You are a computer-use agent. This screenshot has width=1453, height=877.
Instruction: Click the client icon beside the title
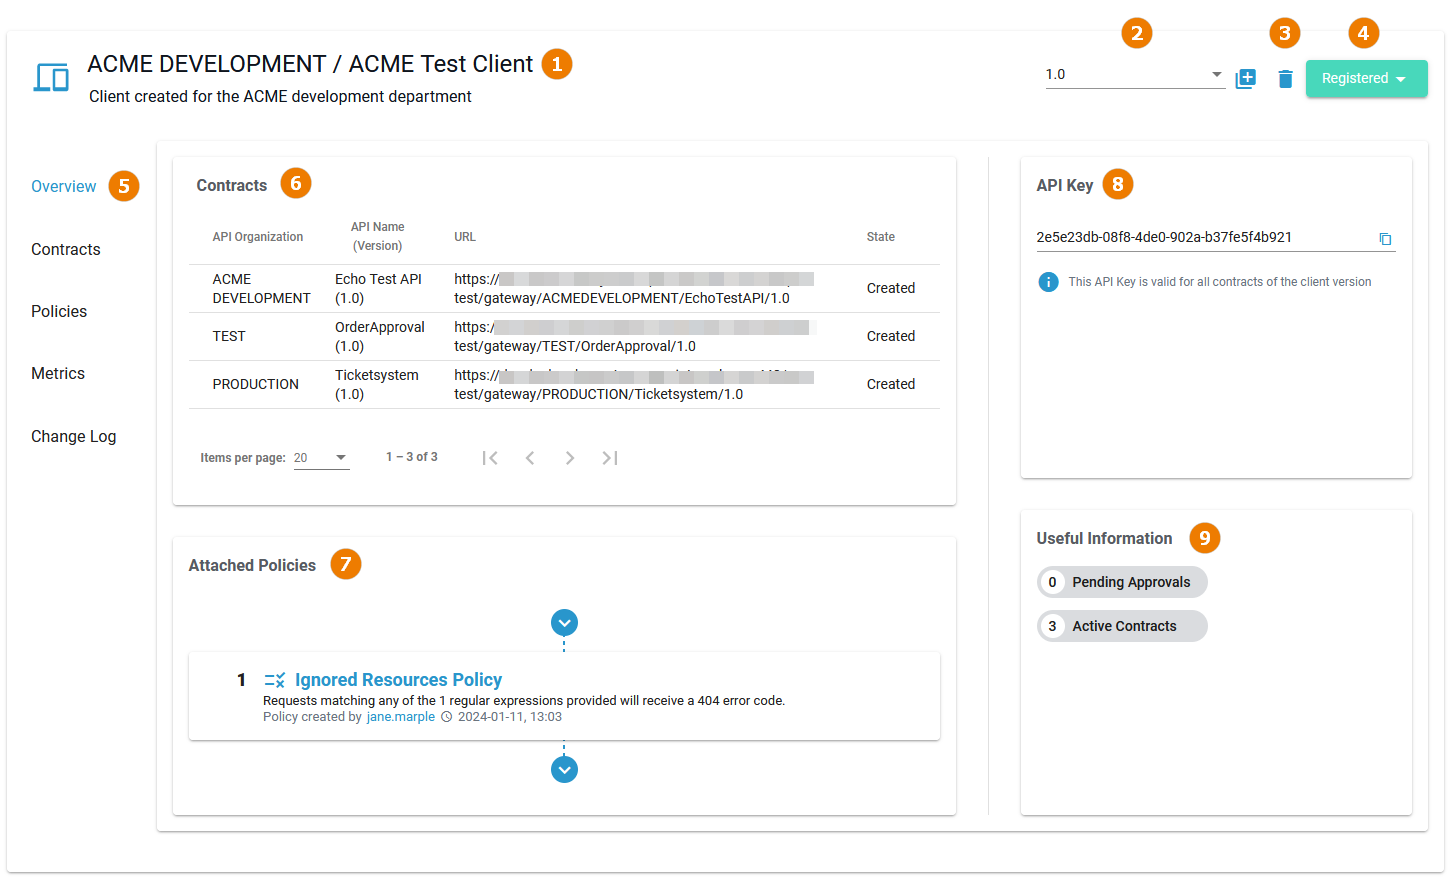point(51,77)
